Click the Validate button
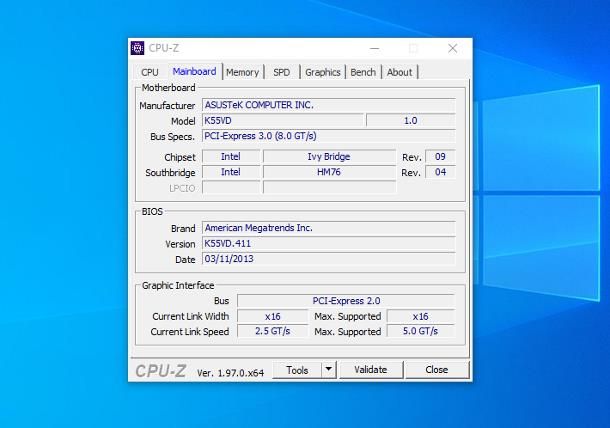 tap(371, 370)
